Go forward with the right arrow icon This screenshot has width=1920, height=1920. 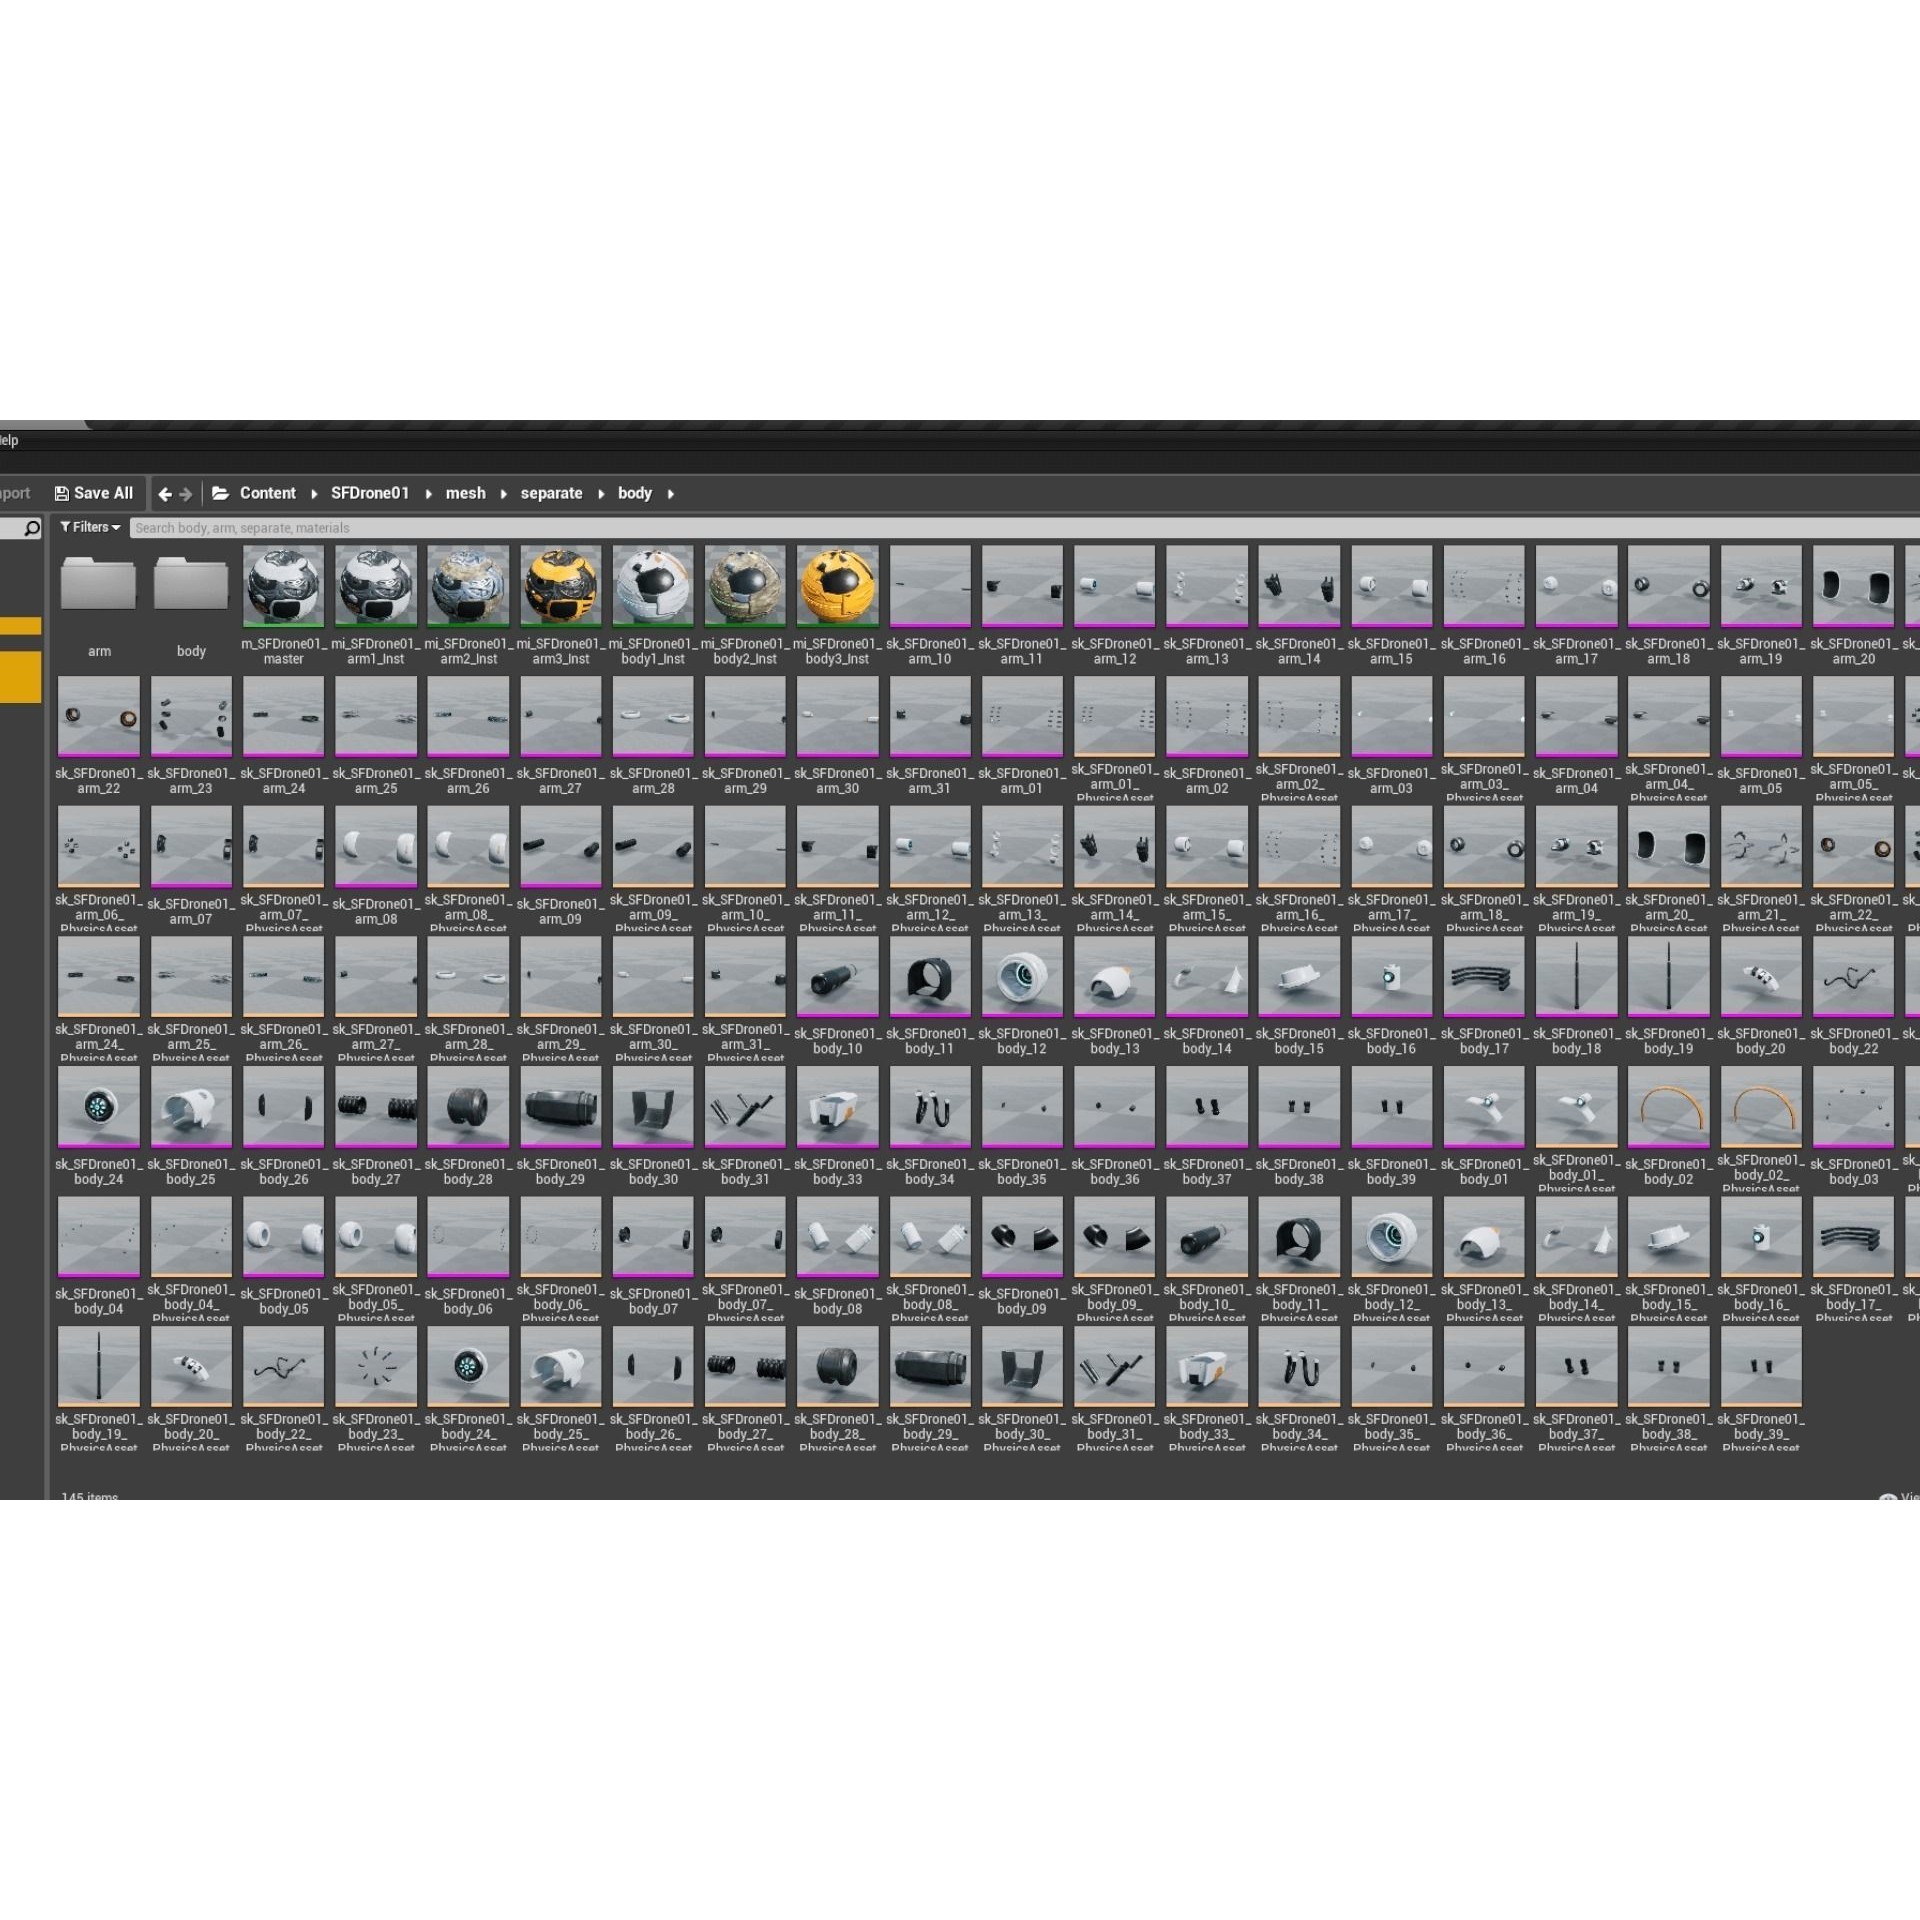(x=186, y=494)
